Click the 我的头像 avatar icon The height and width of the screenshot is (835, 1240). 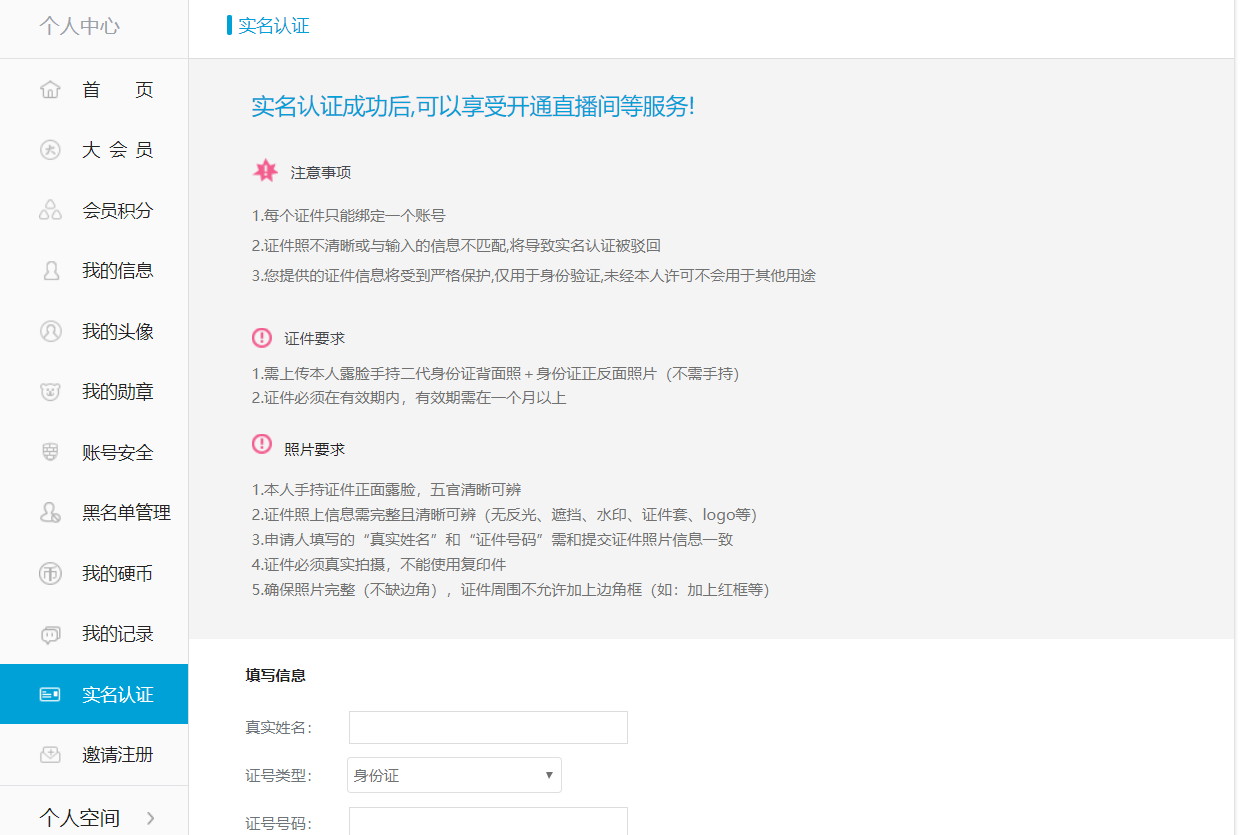50,332
